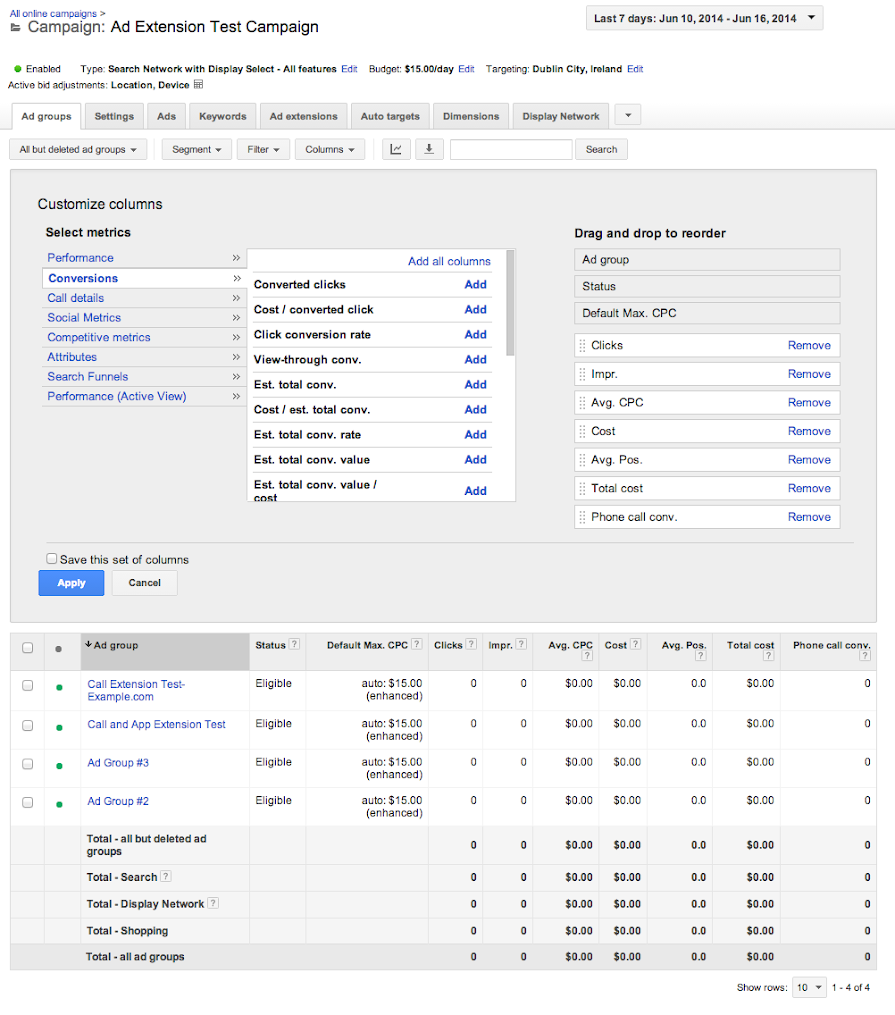
Task: Click help icon next to Total - Search
Action: [x=166, y=877]
